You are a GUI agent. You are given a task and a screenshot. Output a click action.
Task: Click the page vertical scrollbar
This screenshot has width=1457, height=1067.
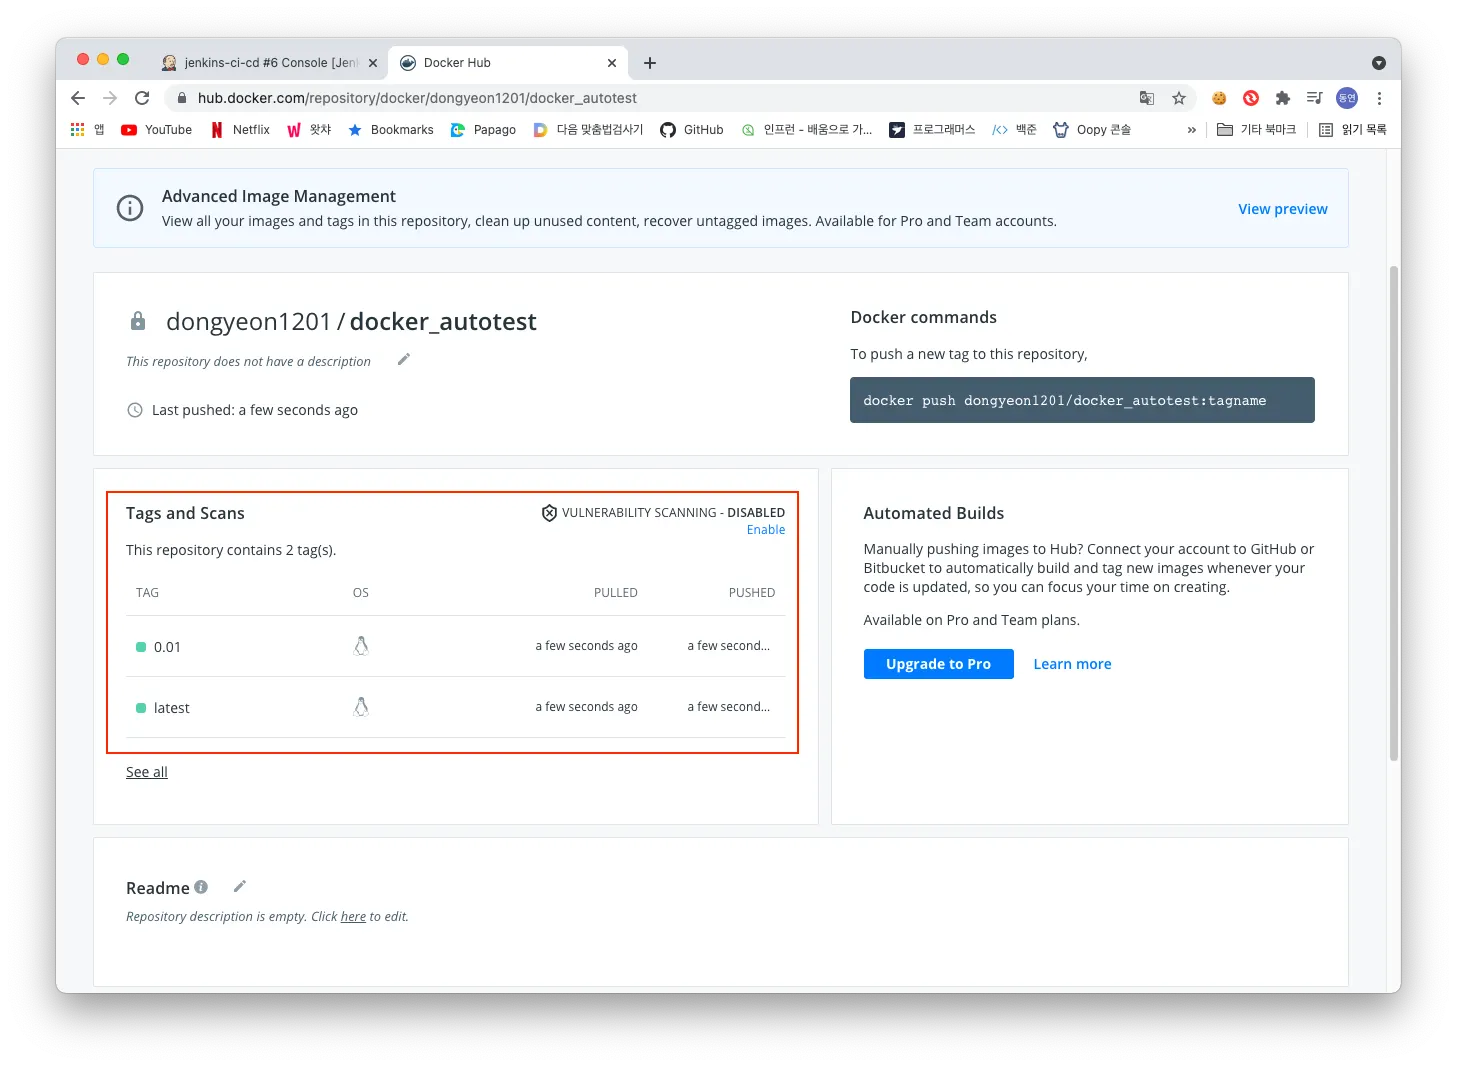pyautogui.click(x=1393, y=512)
